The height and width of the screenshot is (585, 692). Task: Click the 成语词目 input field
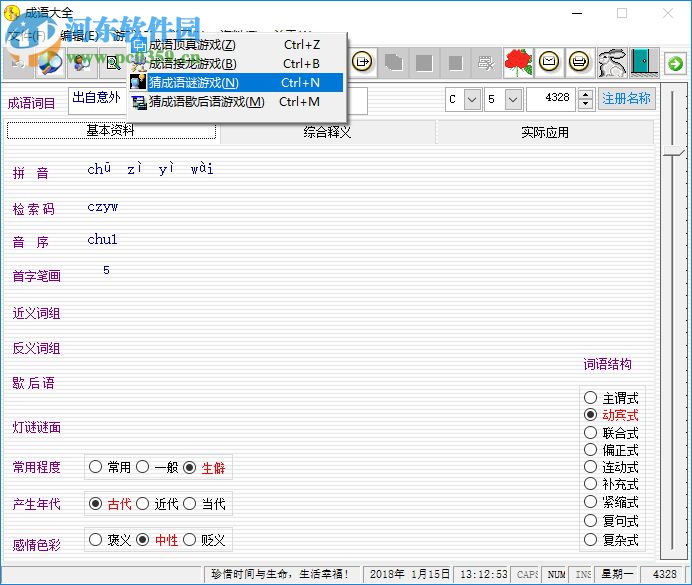point(218,101)
